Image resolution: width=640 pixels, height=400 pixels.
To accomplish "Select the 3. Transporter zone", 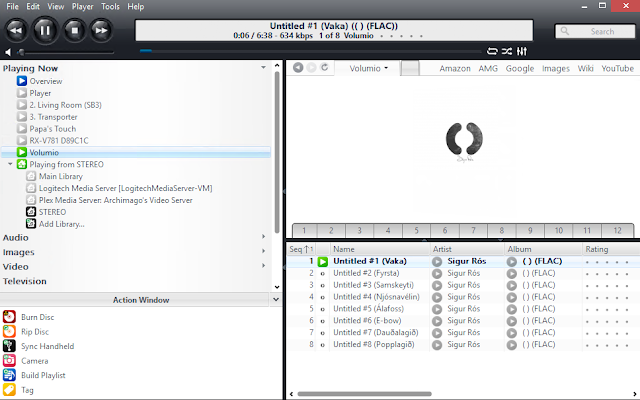I will (x=53, y=117).
